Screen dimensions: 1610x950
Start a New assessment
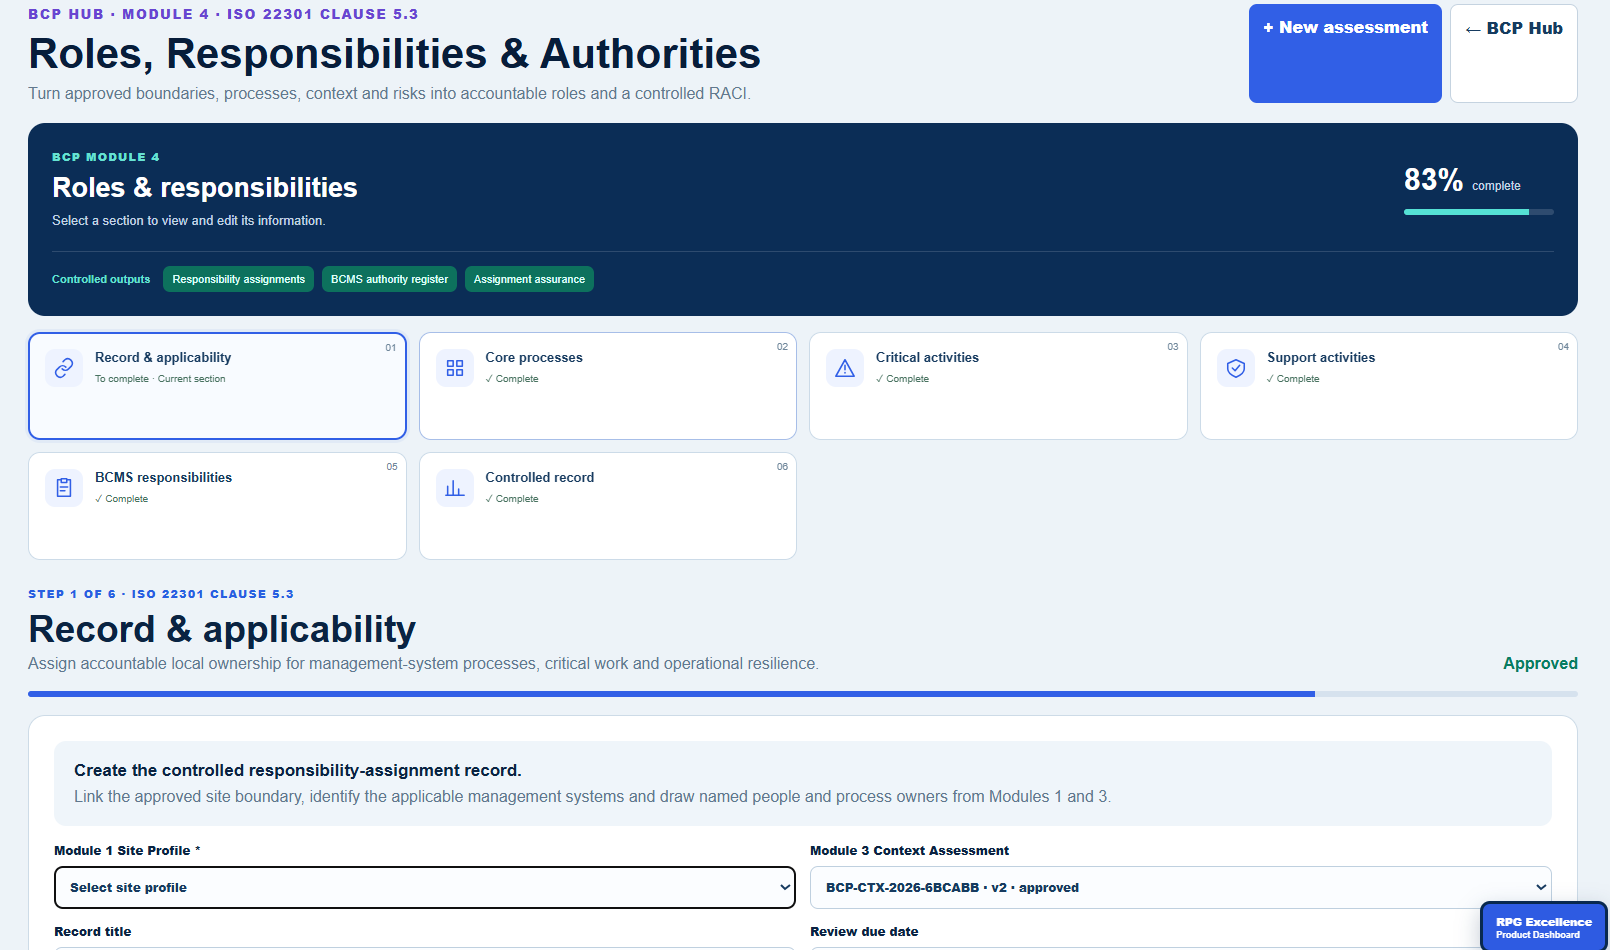pos(1345,53)
